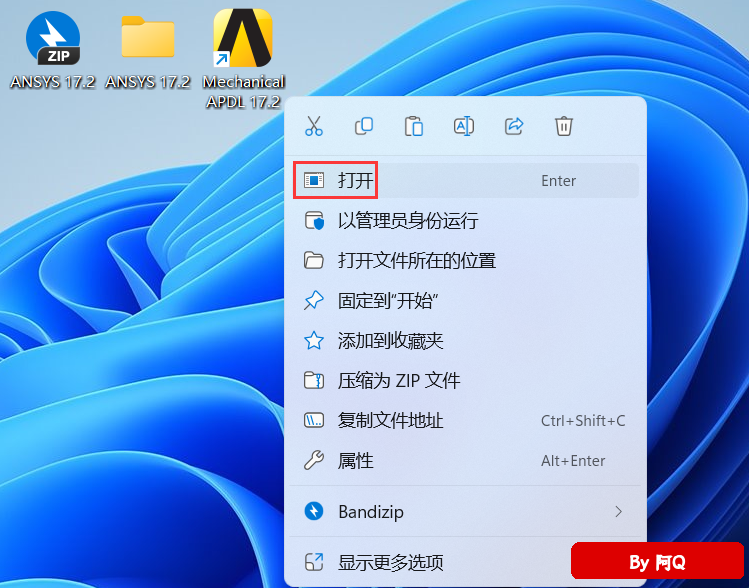This screenshot has width=749, height=588.
Task: Click 显示更多选项 menu entry
Action: tap(464, 562)
